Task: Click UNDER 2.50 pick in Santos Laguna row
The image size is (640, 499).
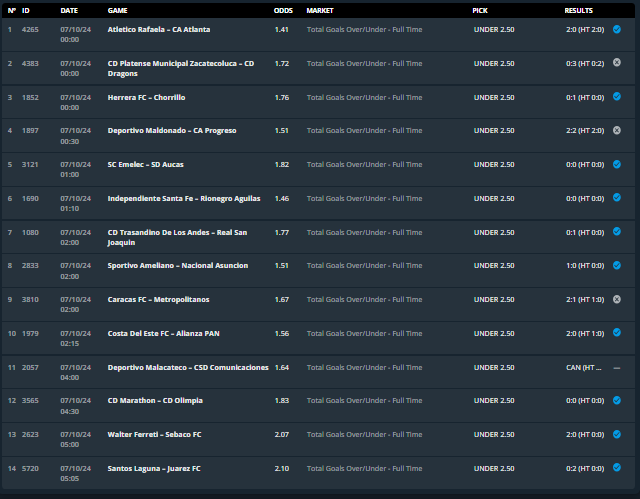Action: tap(494, 468)
